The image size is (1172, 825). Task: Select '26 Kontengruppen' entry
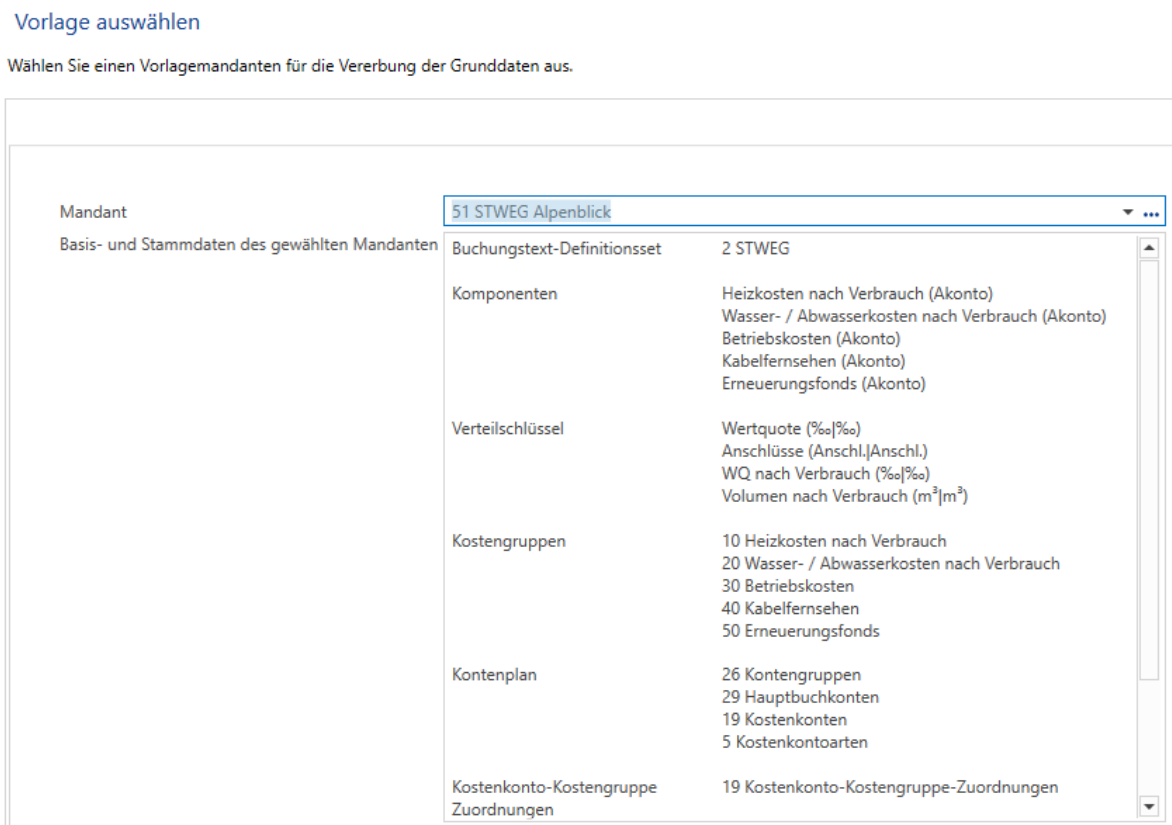click(x=792, y=674)
